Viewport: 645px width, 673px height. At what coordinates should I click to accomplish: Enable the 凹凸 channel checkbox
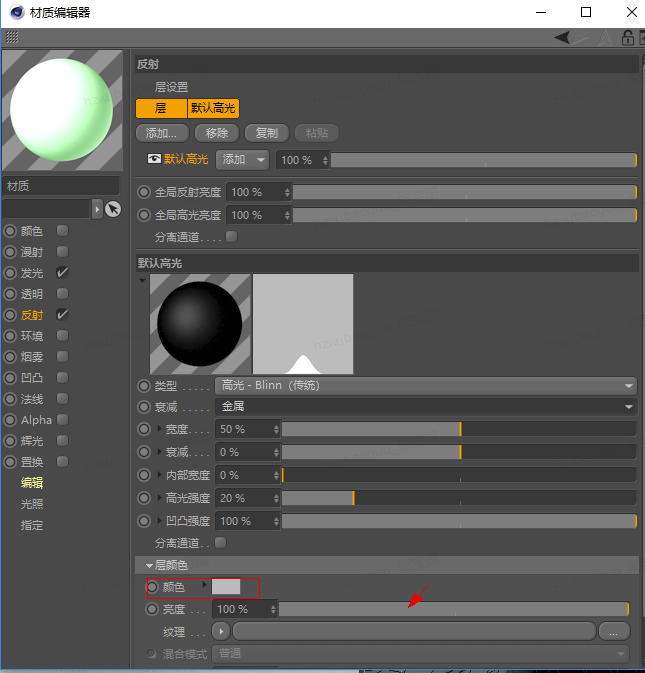(62, 378)
